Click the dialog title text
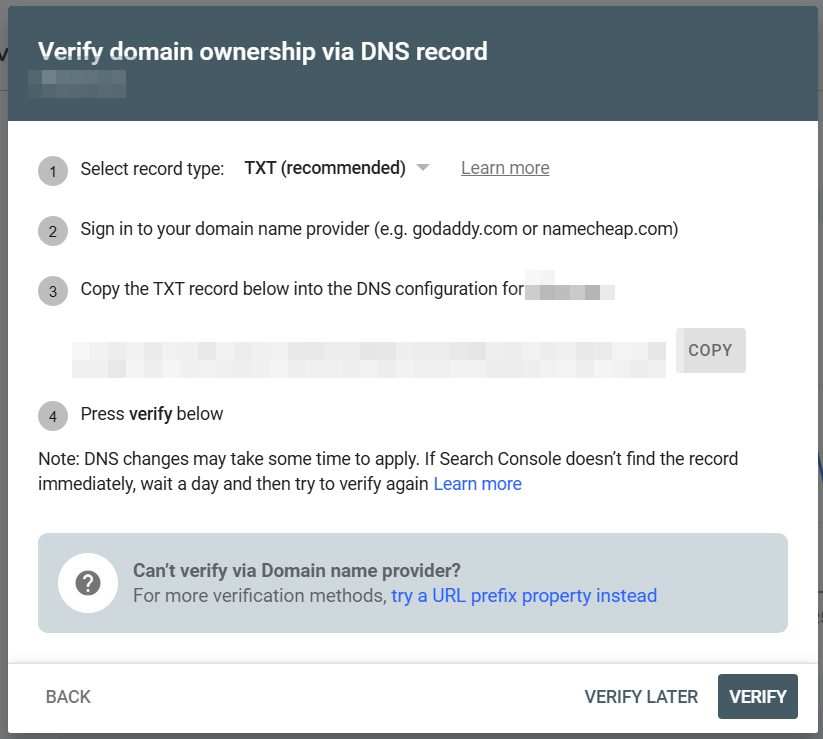Image resolution: width=823 pixels, height=739 pixels. pyautogui.click(x=262, y=51)
